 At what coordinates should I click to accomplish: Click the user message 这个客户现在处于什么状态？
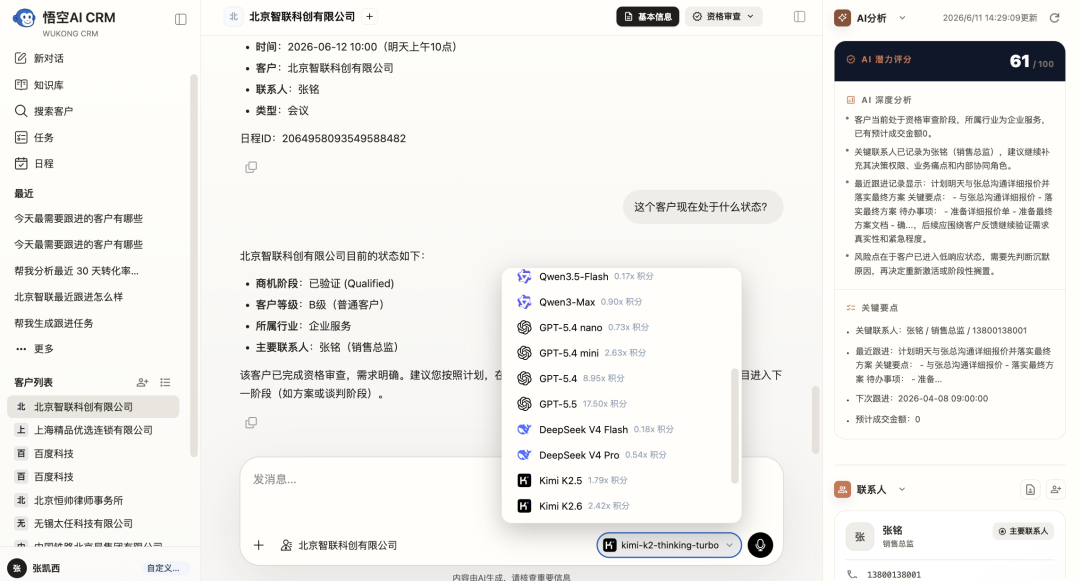[x=703, y=207]
